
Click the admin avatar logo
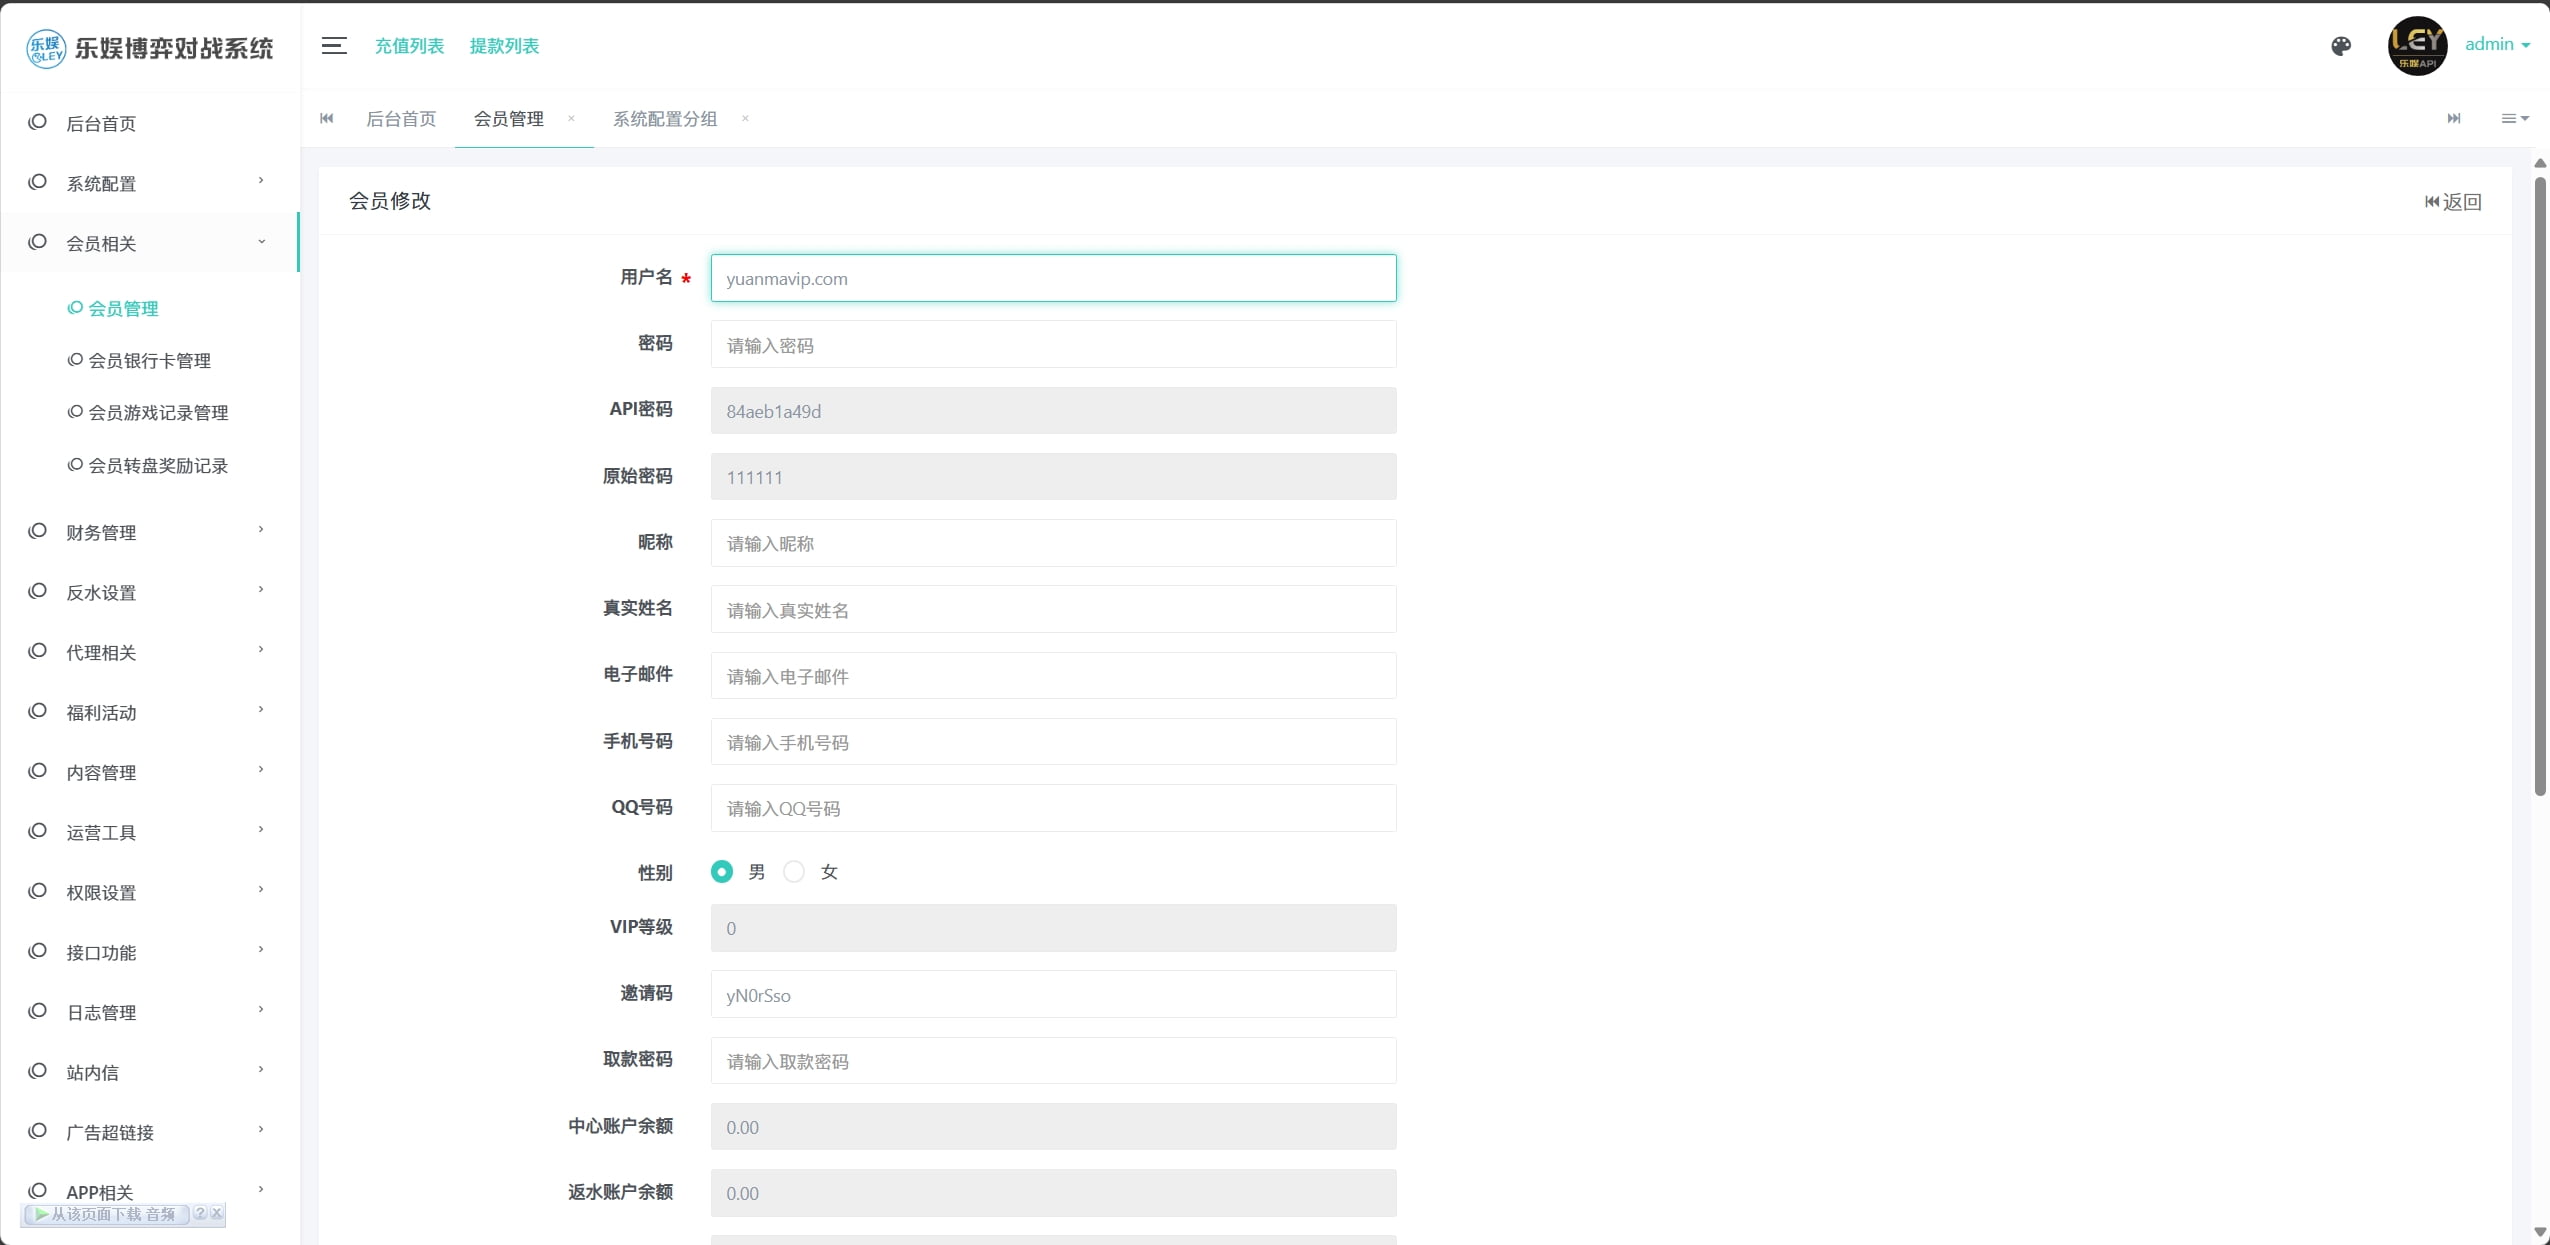(x=2417, y=45)
